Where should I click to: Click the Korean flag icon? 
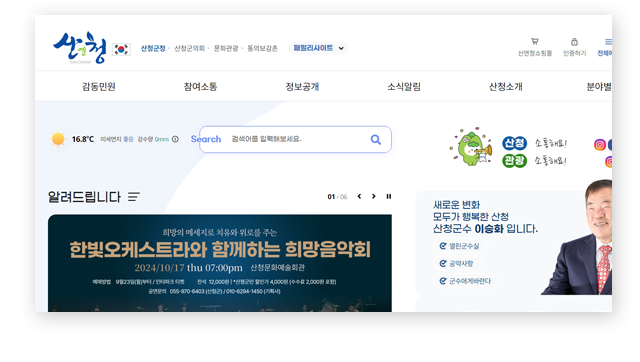pos(121,49)
